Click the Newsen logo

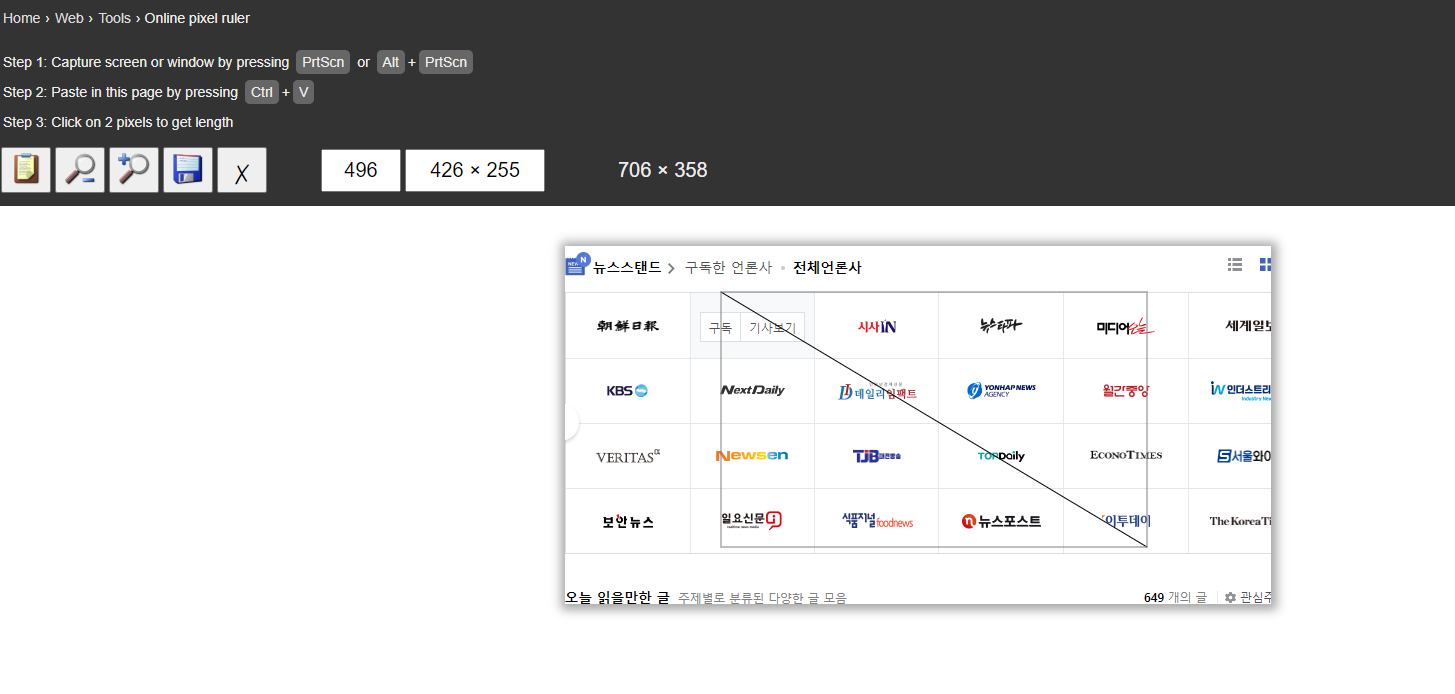point(752,456)
